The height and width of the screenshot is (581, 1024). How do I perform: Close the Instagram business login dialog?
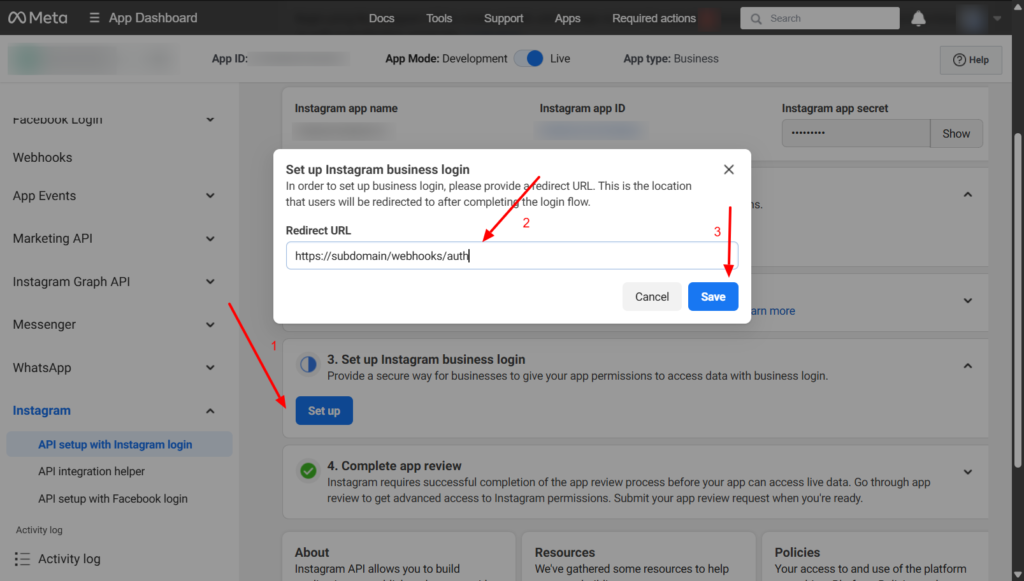(729, 170)
